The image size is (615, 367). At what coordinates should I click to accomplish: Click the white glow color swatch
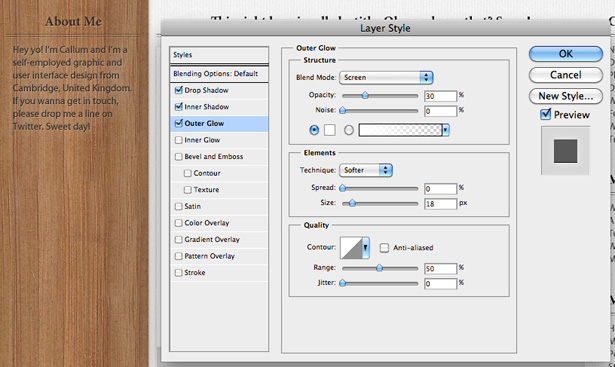[329, 130]
